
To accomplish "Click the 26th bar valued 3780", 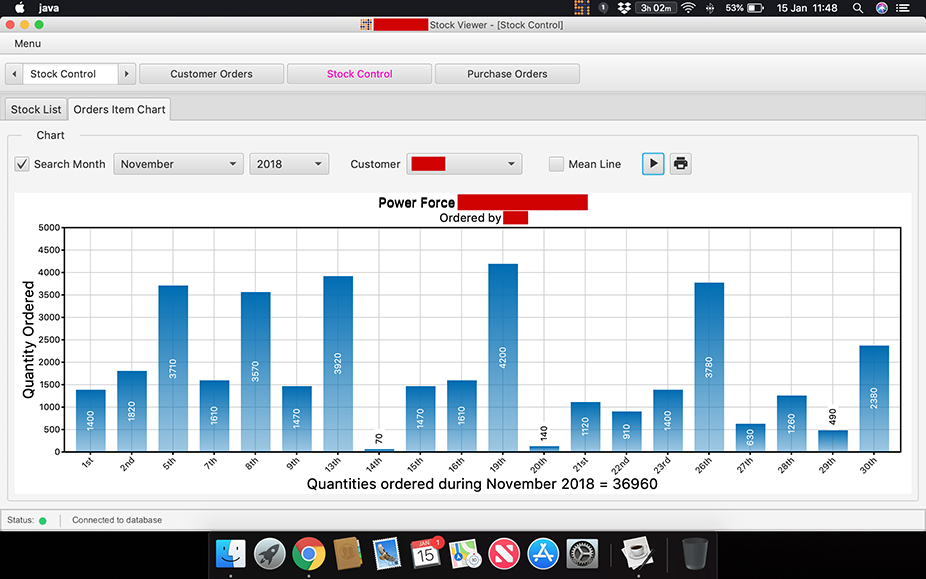I will click(709, 367).
